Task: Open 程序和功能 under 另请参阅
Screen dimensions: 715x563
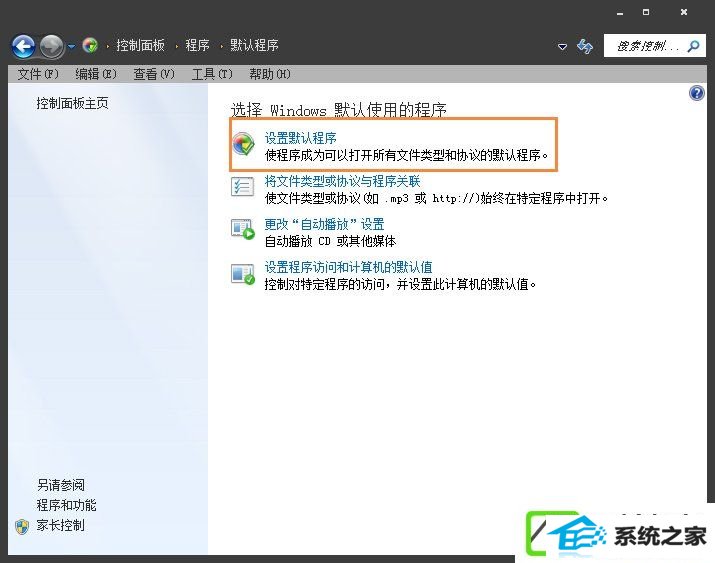Action: [67, 505]
